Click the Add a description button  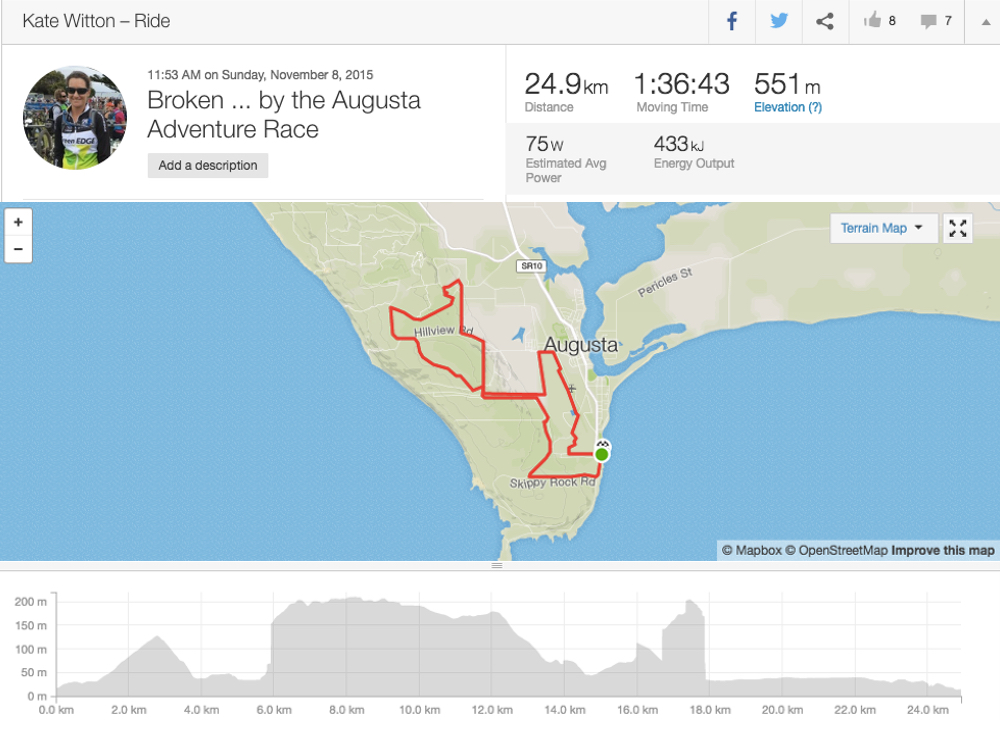click(208, 165)
